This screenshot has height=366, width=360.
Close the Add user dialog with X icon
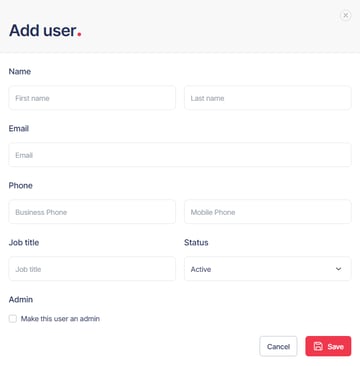coord(346,15)
